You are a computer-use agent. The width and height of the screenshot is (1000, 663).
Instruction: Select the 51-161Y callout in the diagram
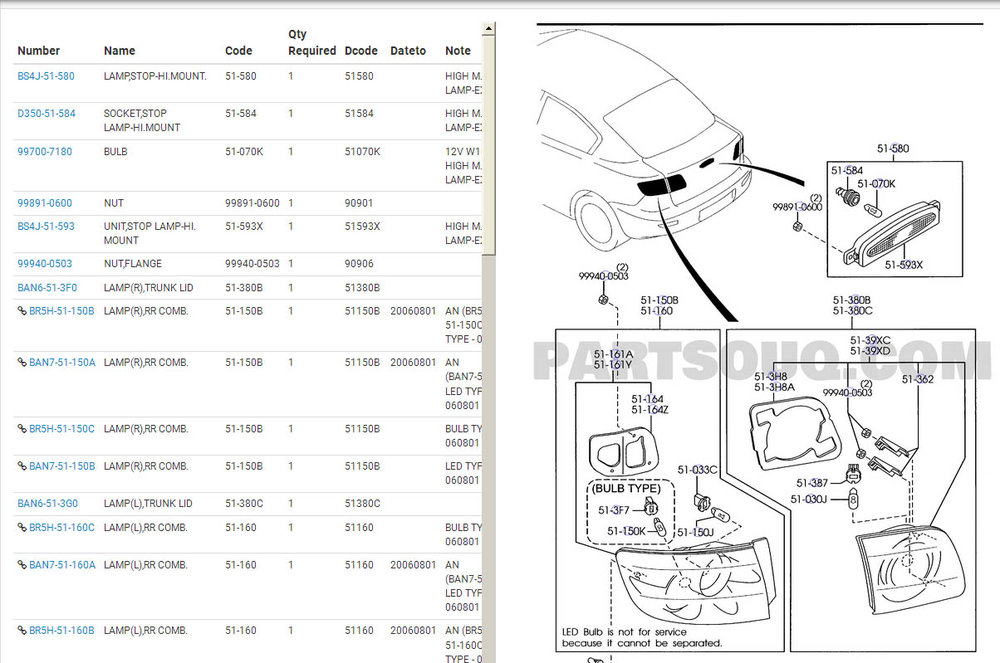tap(613, 365)
